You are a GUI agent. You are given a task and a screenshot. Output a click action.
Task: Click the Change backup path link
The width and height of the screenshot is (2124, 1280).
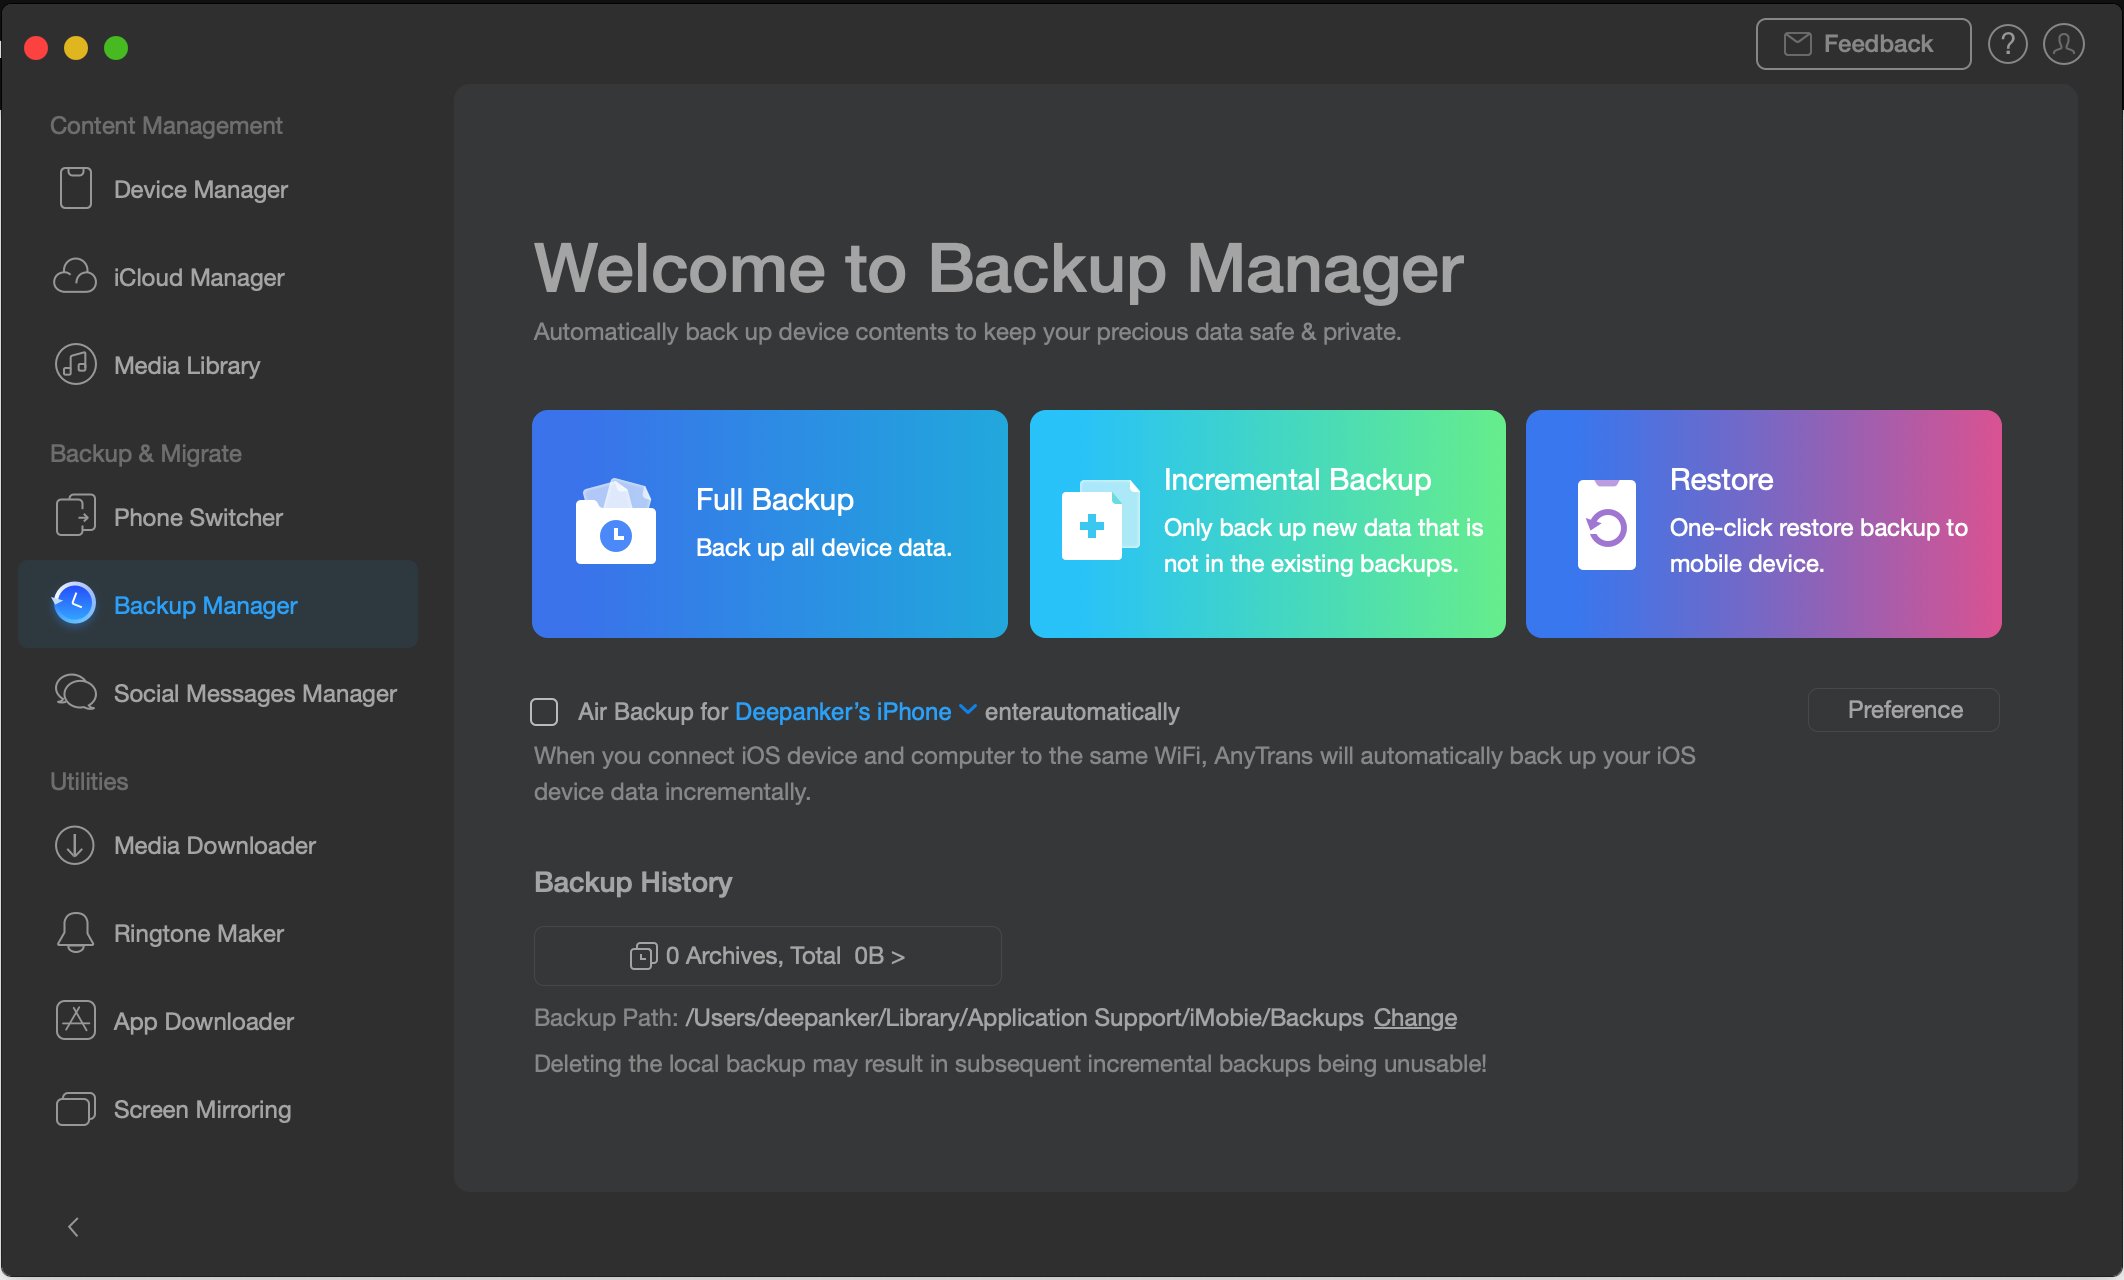click(1415, 1018)
